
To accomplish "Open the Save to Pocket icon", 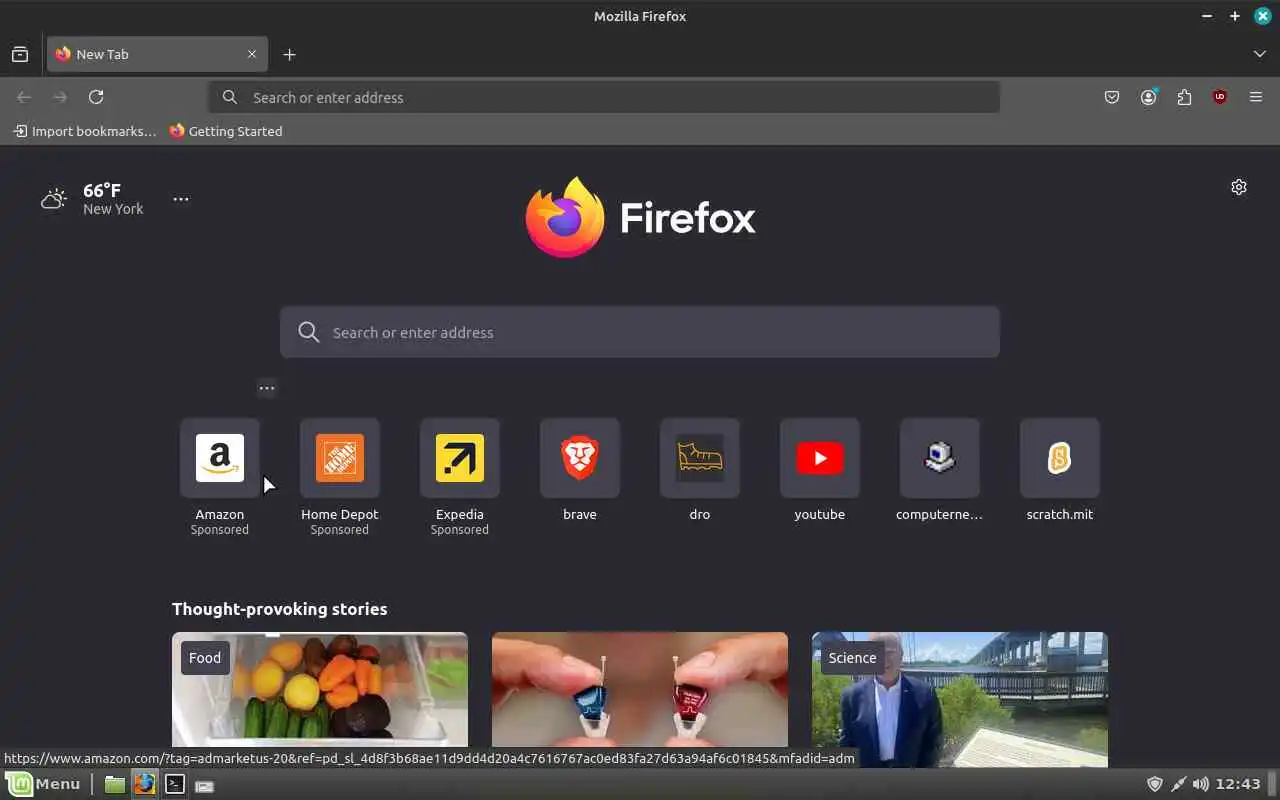I will pyautogui.click(x=1112, y=97).
